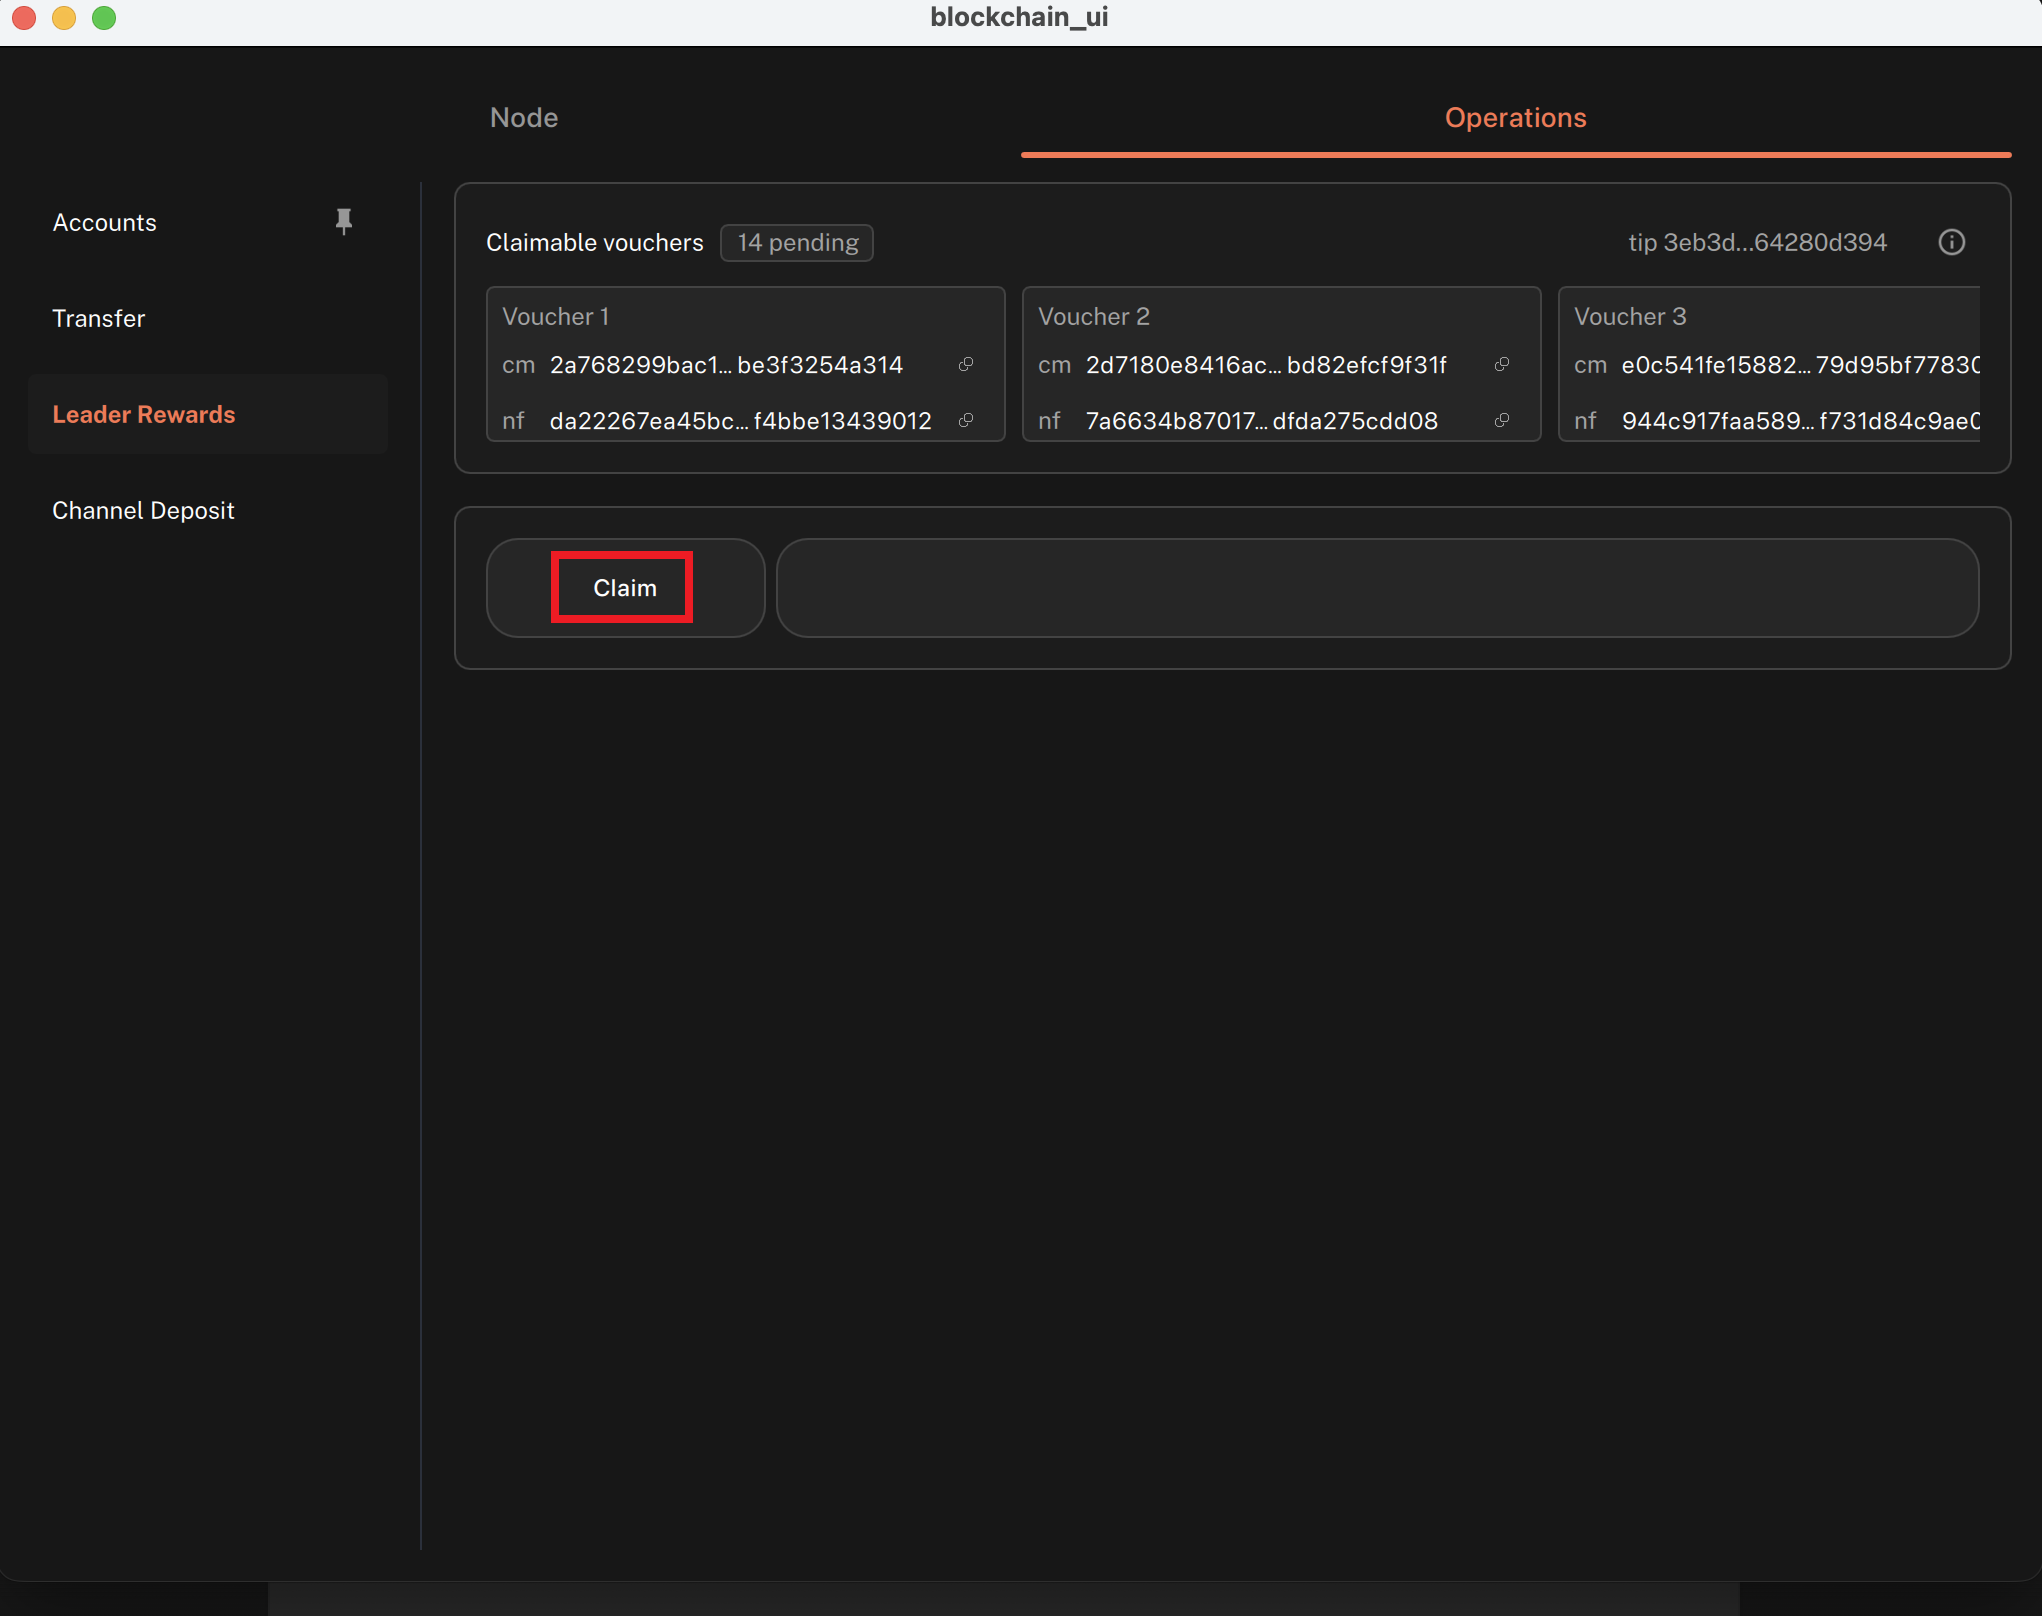The height and width of the screenshot is (1616, 2042).
Task: Select Leader Rewards in sidebar
Action: pos(144,414)
